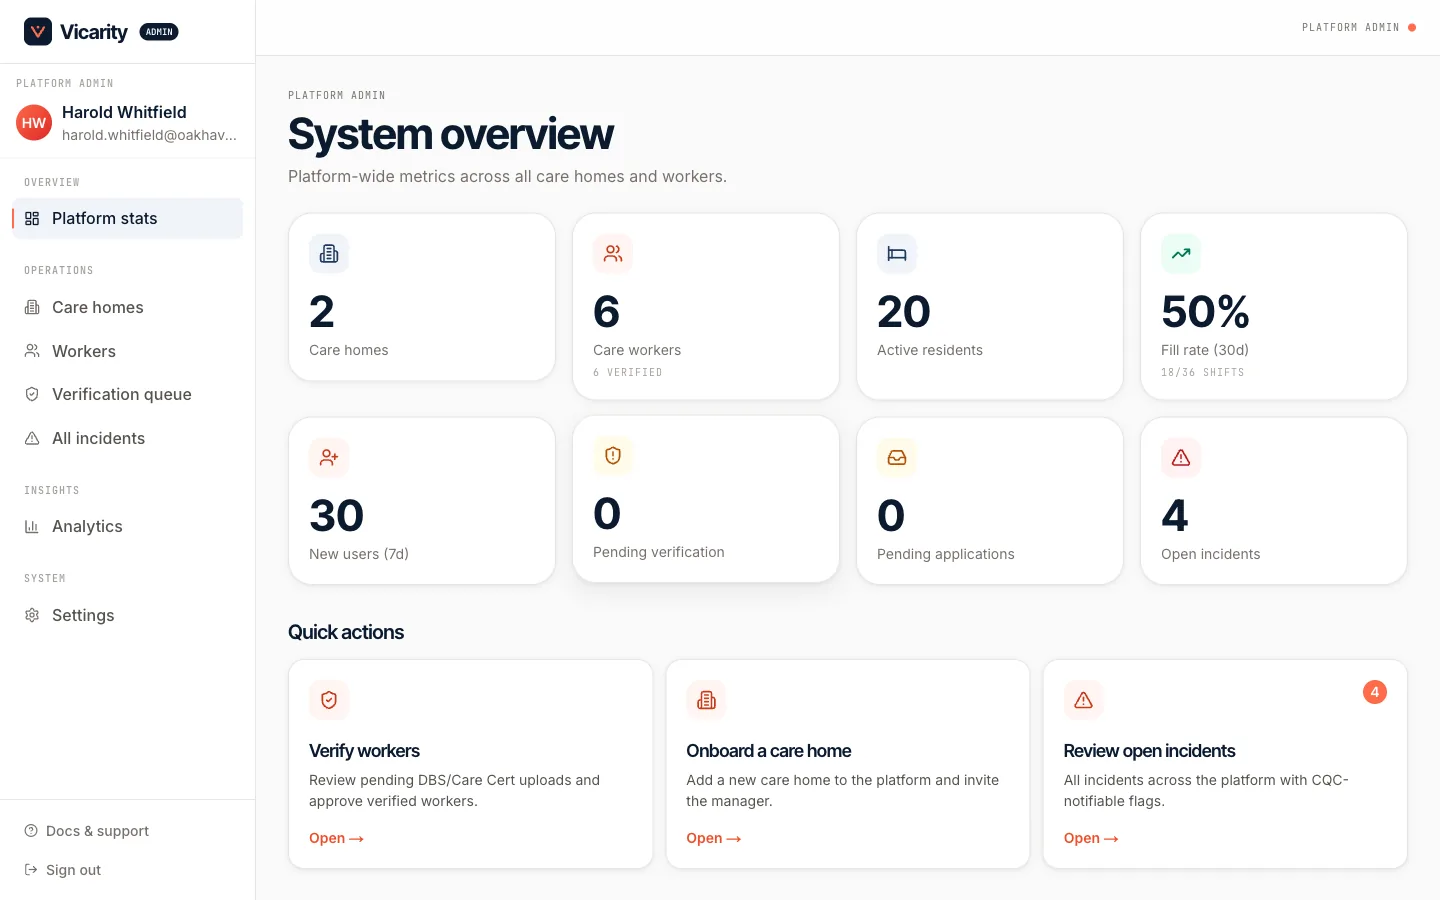Screen dimensions: 1440x900
Task: Click the bed icon on Active residents card
Action: tap(897, 254)
